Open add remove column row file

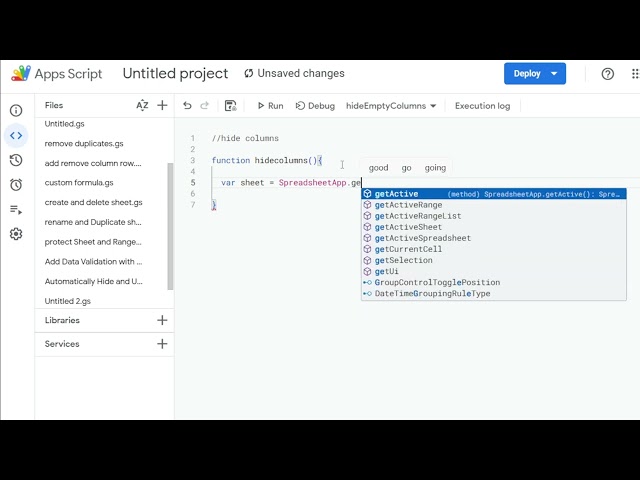(93, 163)
